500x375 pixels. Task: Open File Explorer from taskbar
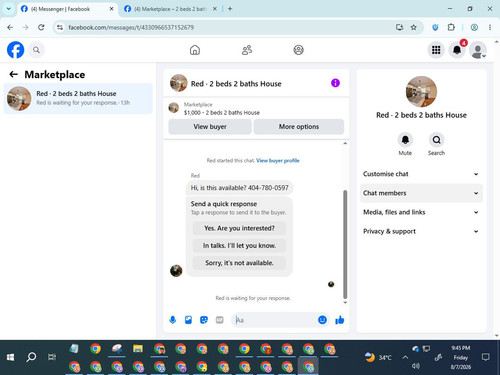(x=138, y=349)
